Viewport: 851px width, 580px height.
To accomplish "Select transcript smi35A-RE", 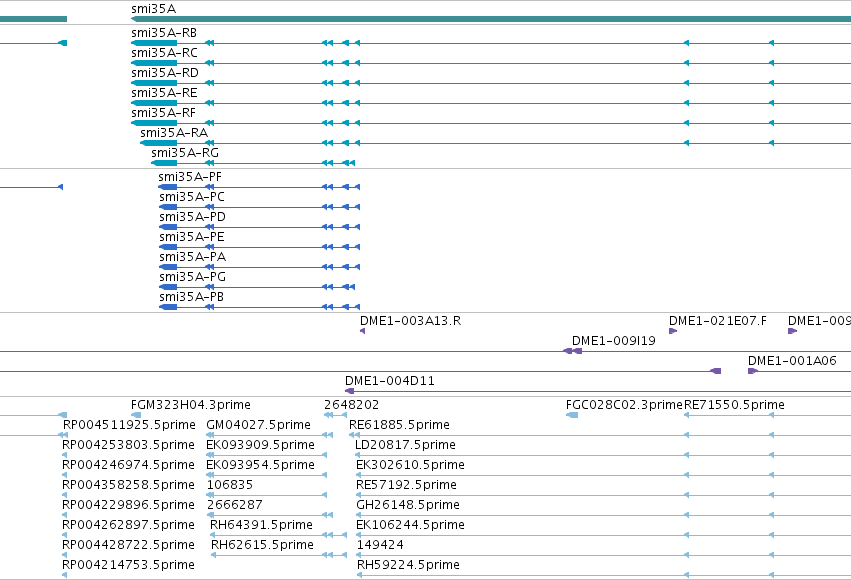I will click(x=164, y=93).
